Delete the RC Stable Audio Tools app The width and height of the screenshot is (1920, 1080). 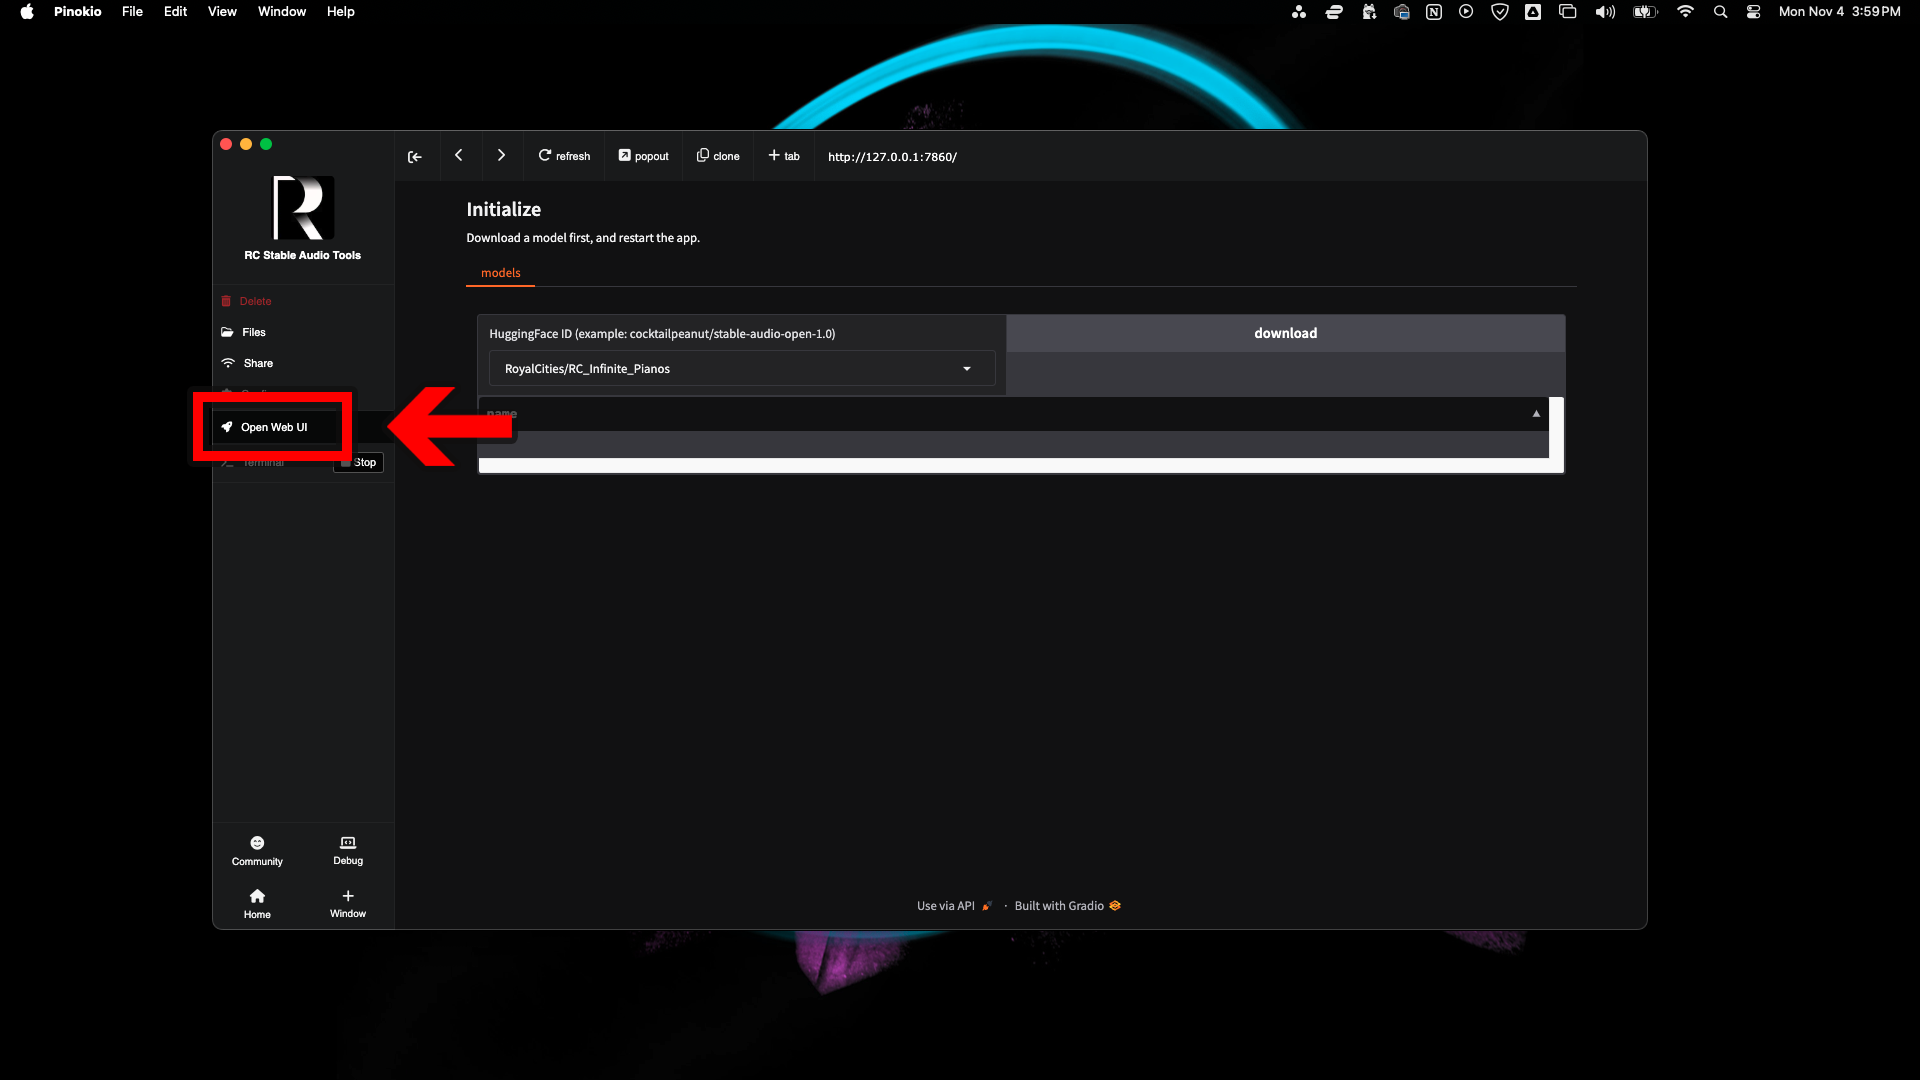coord(246,301)
